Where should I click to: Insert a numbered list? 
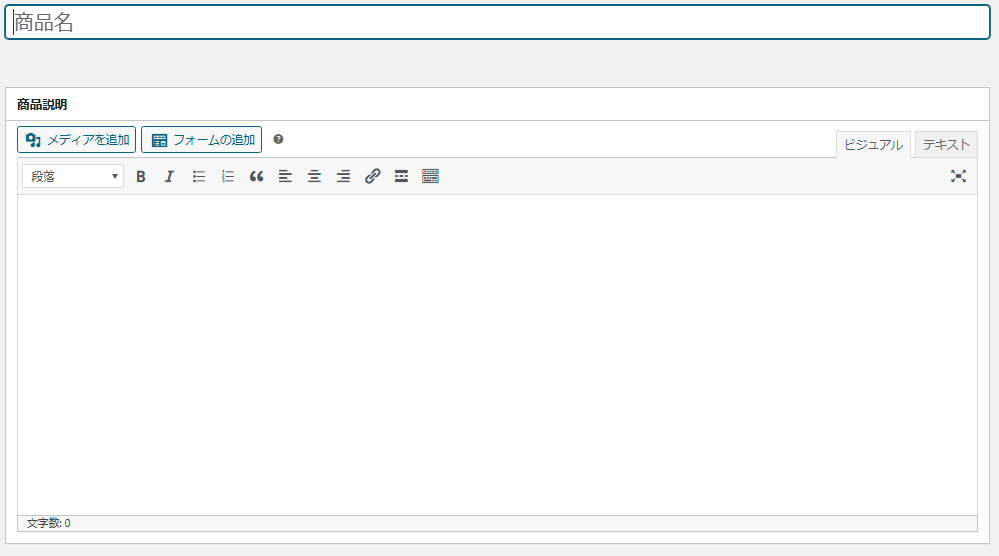click(x=227, y=177)
